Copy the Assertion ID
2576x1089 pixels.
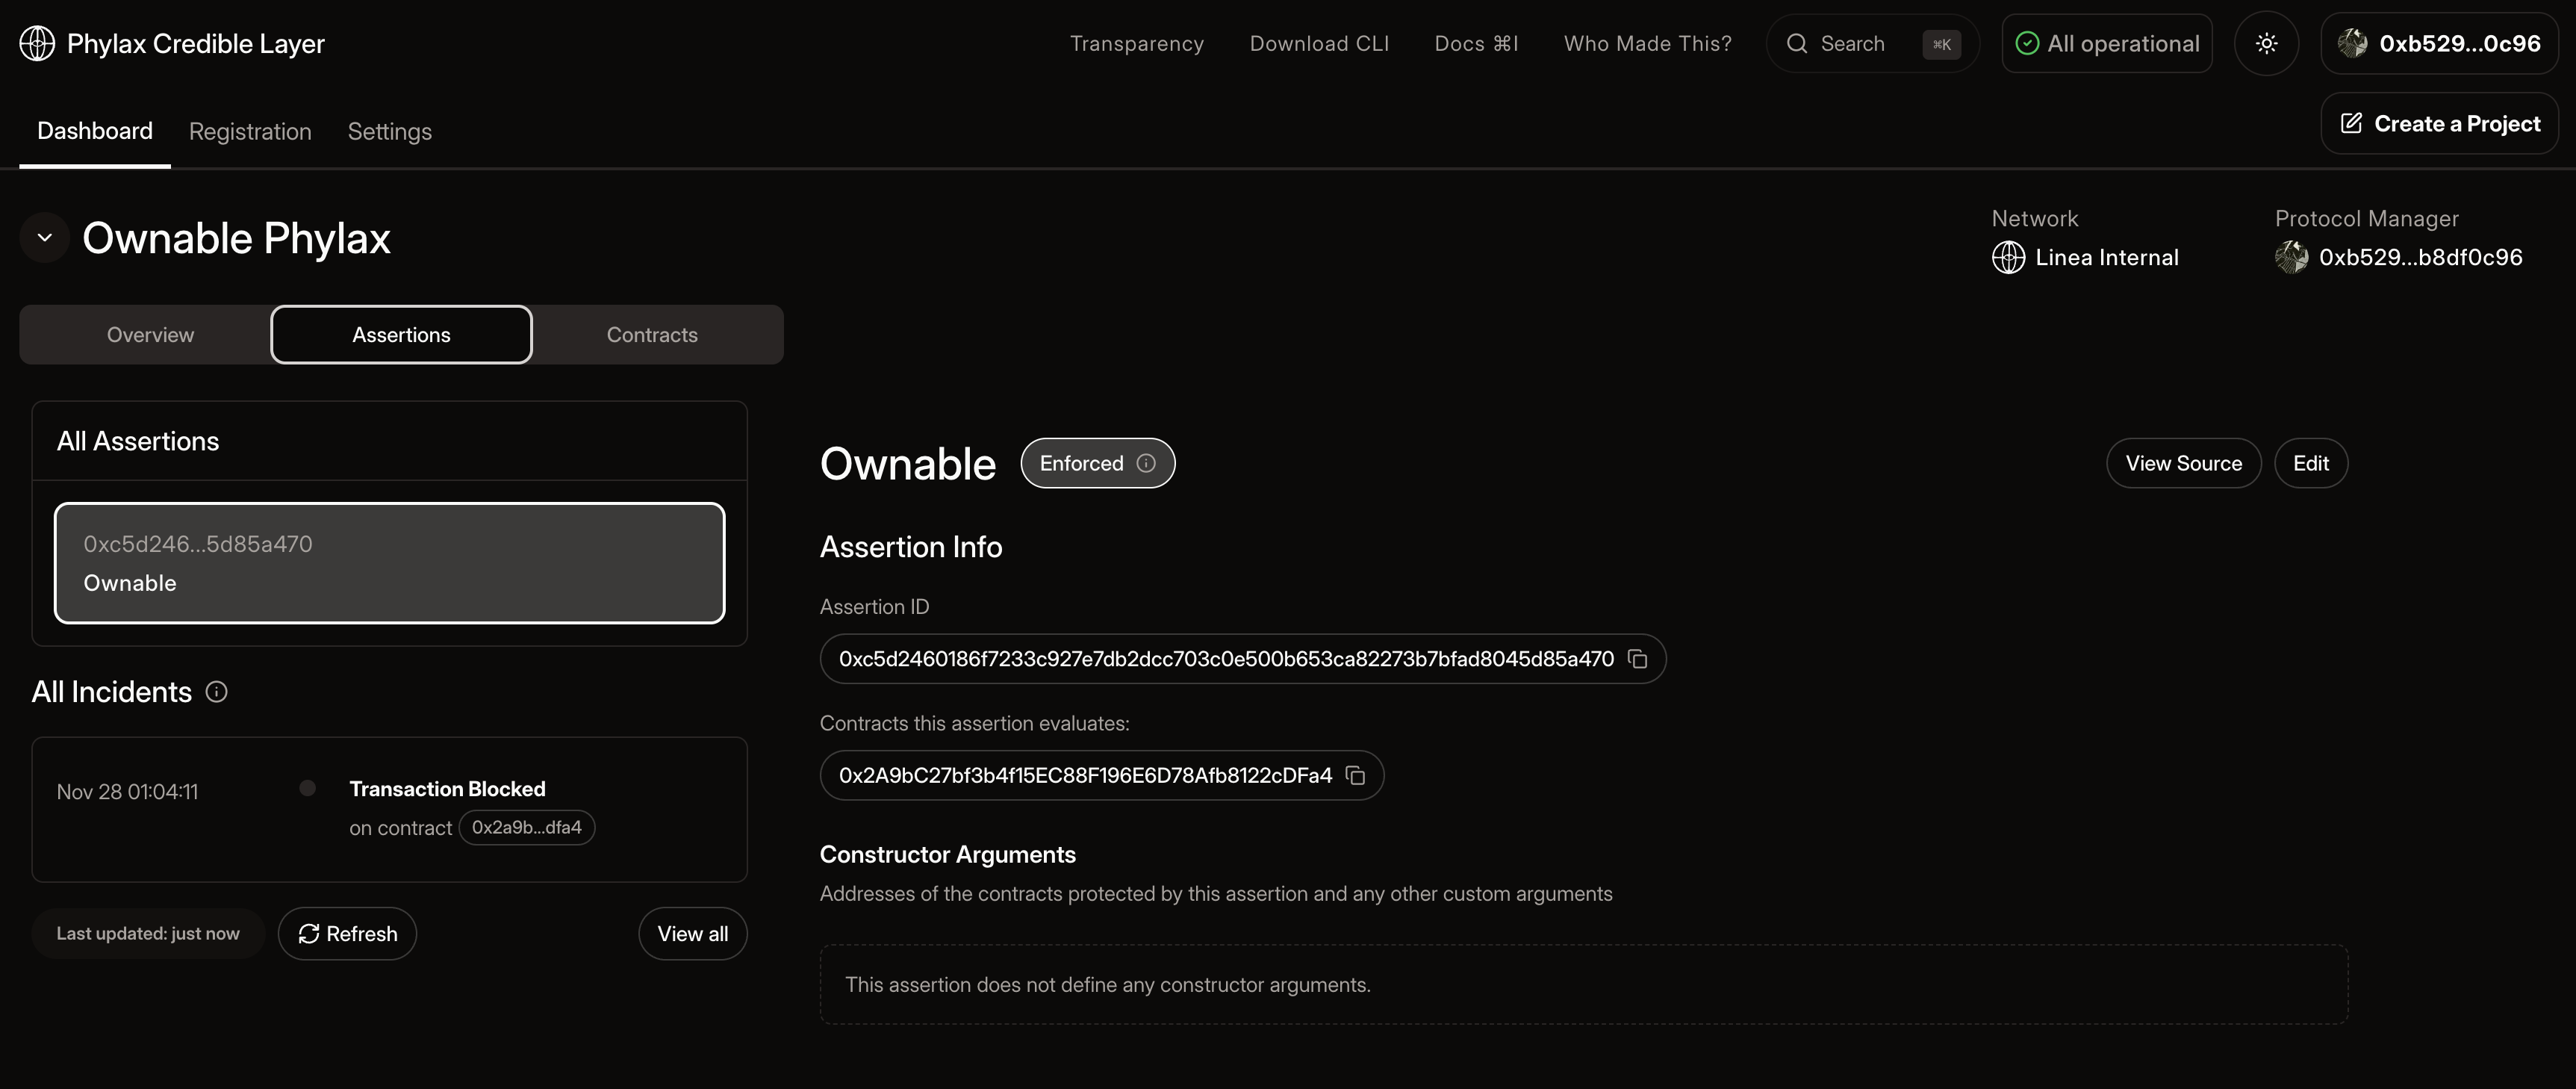click(1637, 659)
